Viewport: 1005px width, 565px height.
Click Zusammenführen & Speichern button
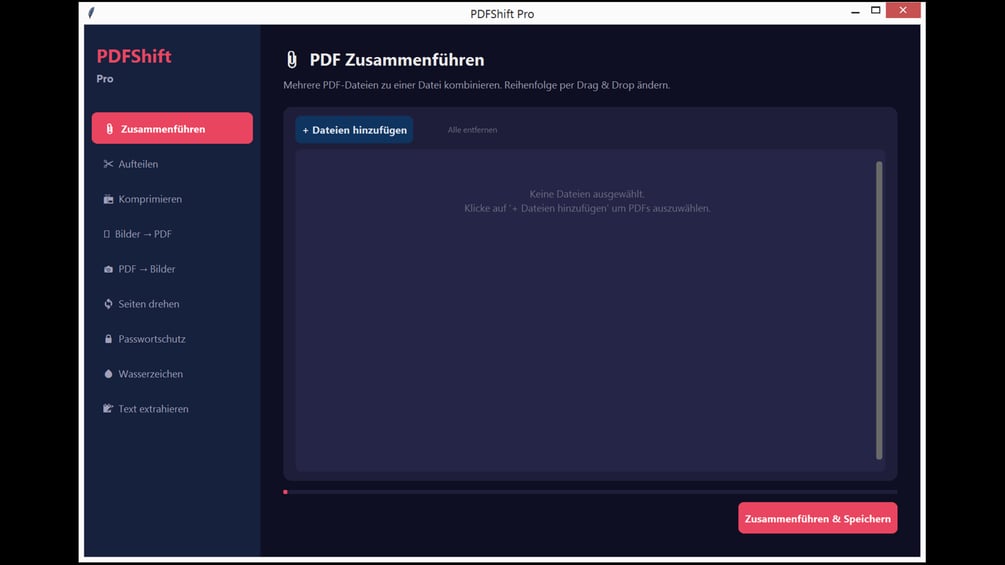tap(818, 518)
